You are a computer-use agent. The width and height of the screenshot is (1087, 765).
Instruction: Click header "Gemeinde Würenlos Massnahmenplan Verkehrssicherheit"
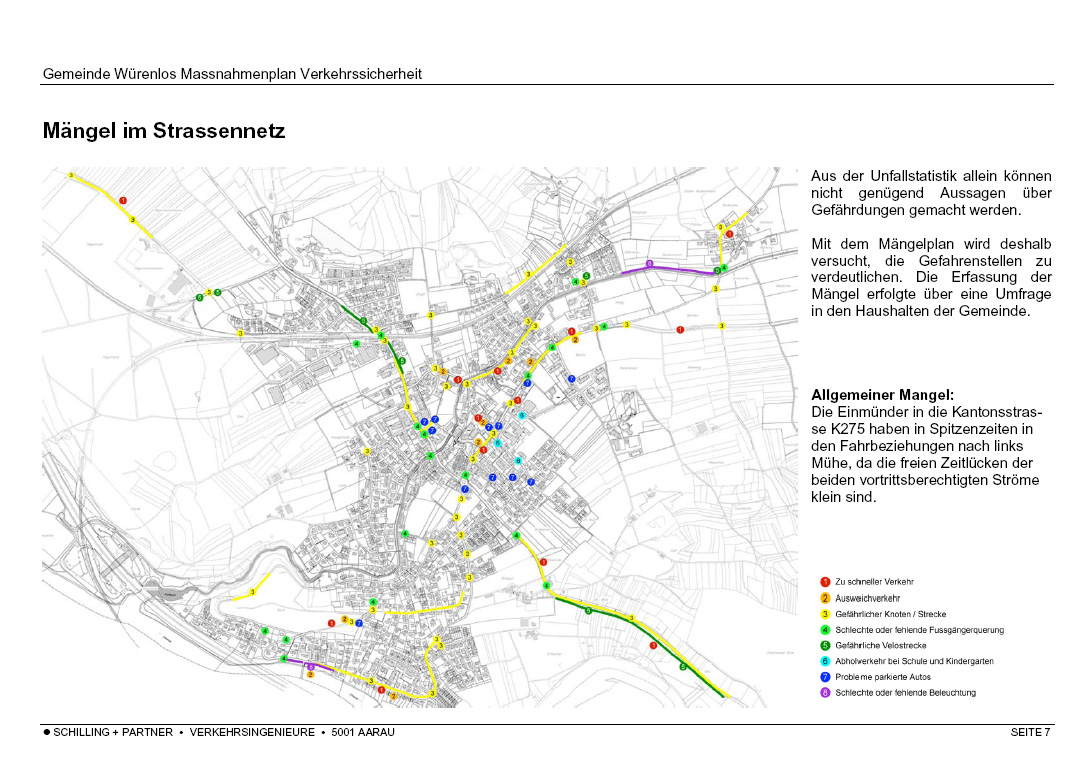click(232, 73)
